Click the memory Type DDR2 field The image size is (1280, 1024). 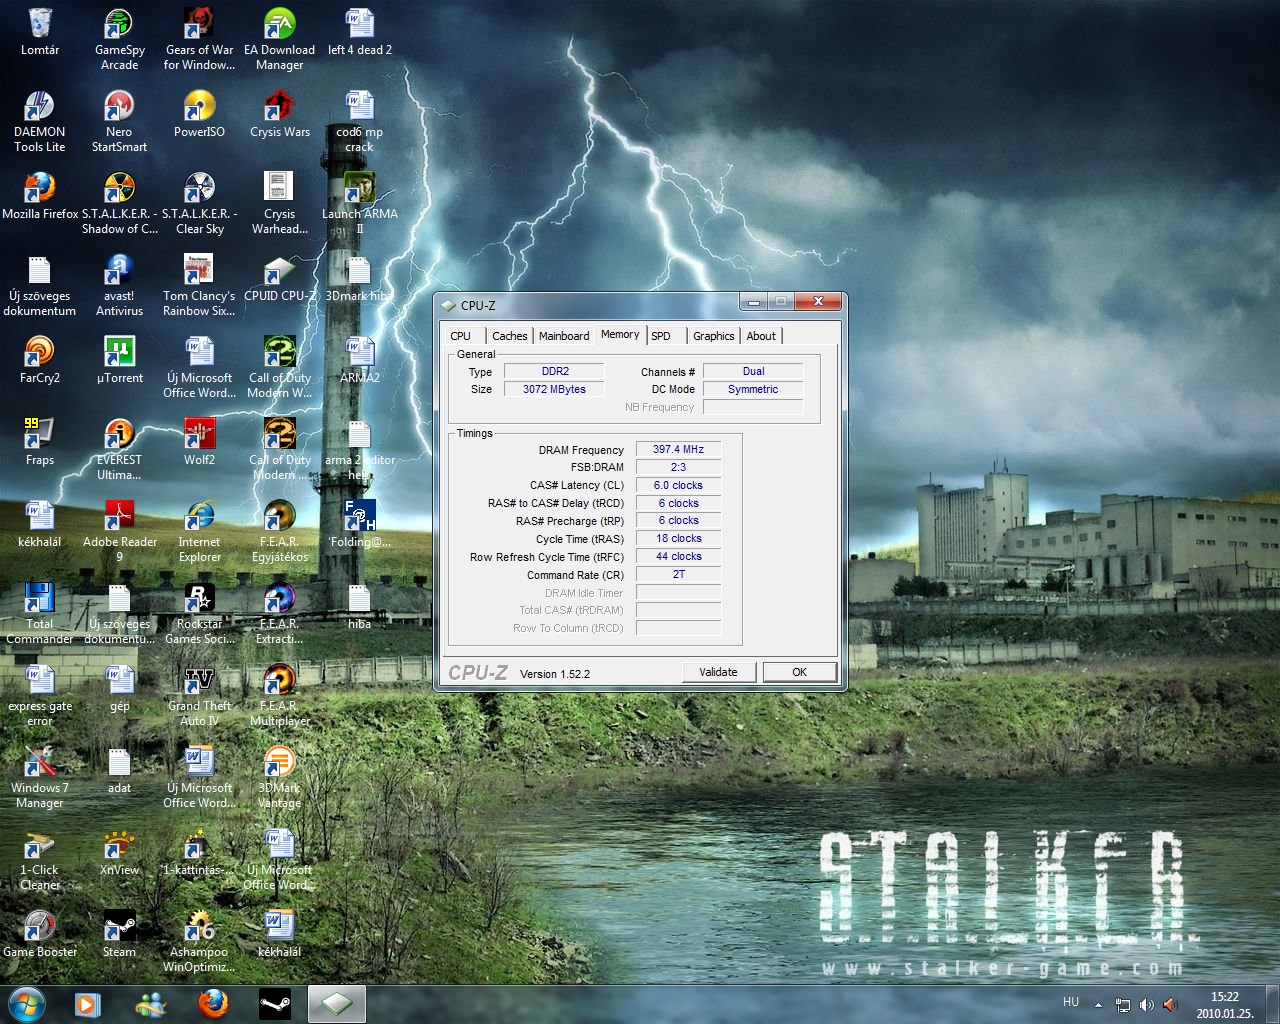(x=555, y=371)
